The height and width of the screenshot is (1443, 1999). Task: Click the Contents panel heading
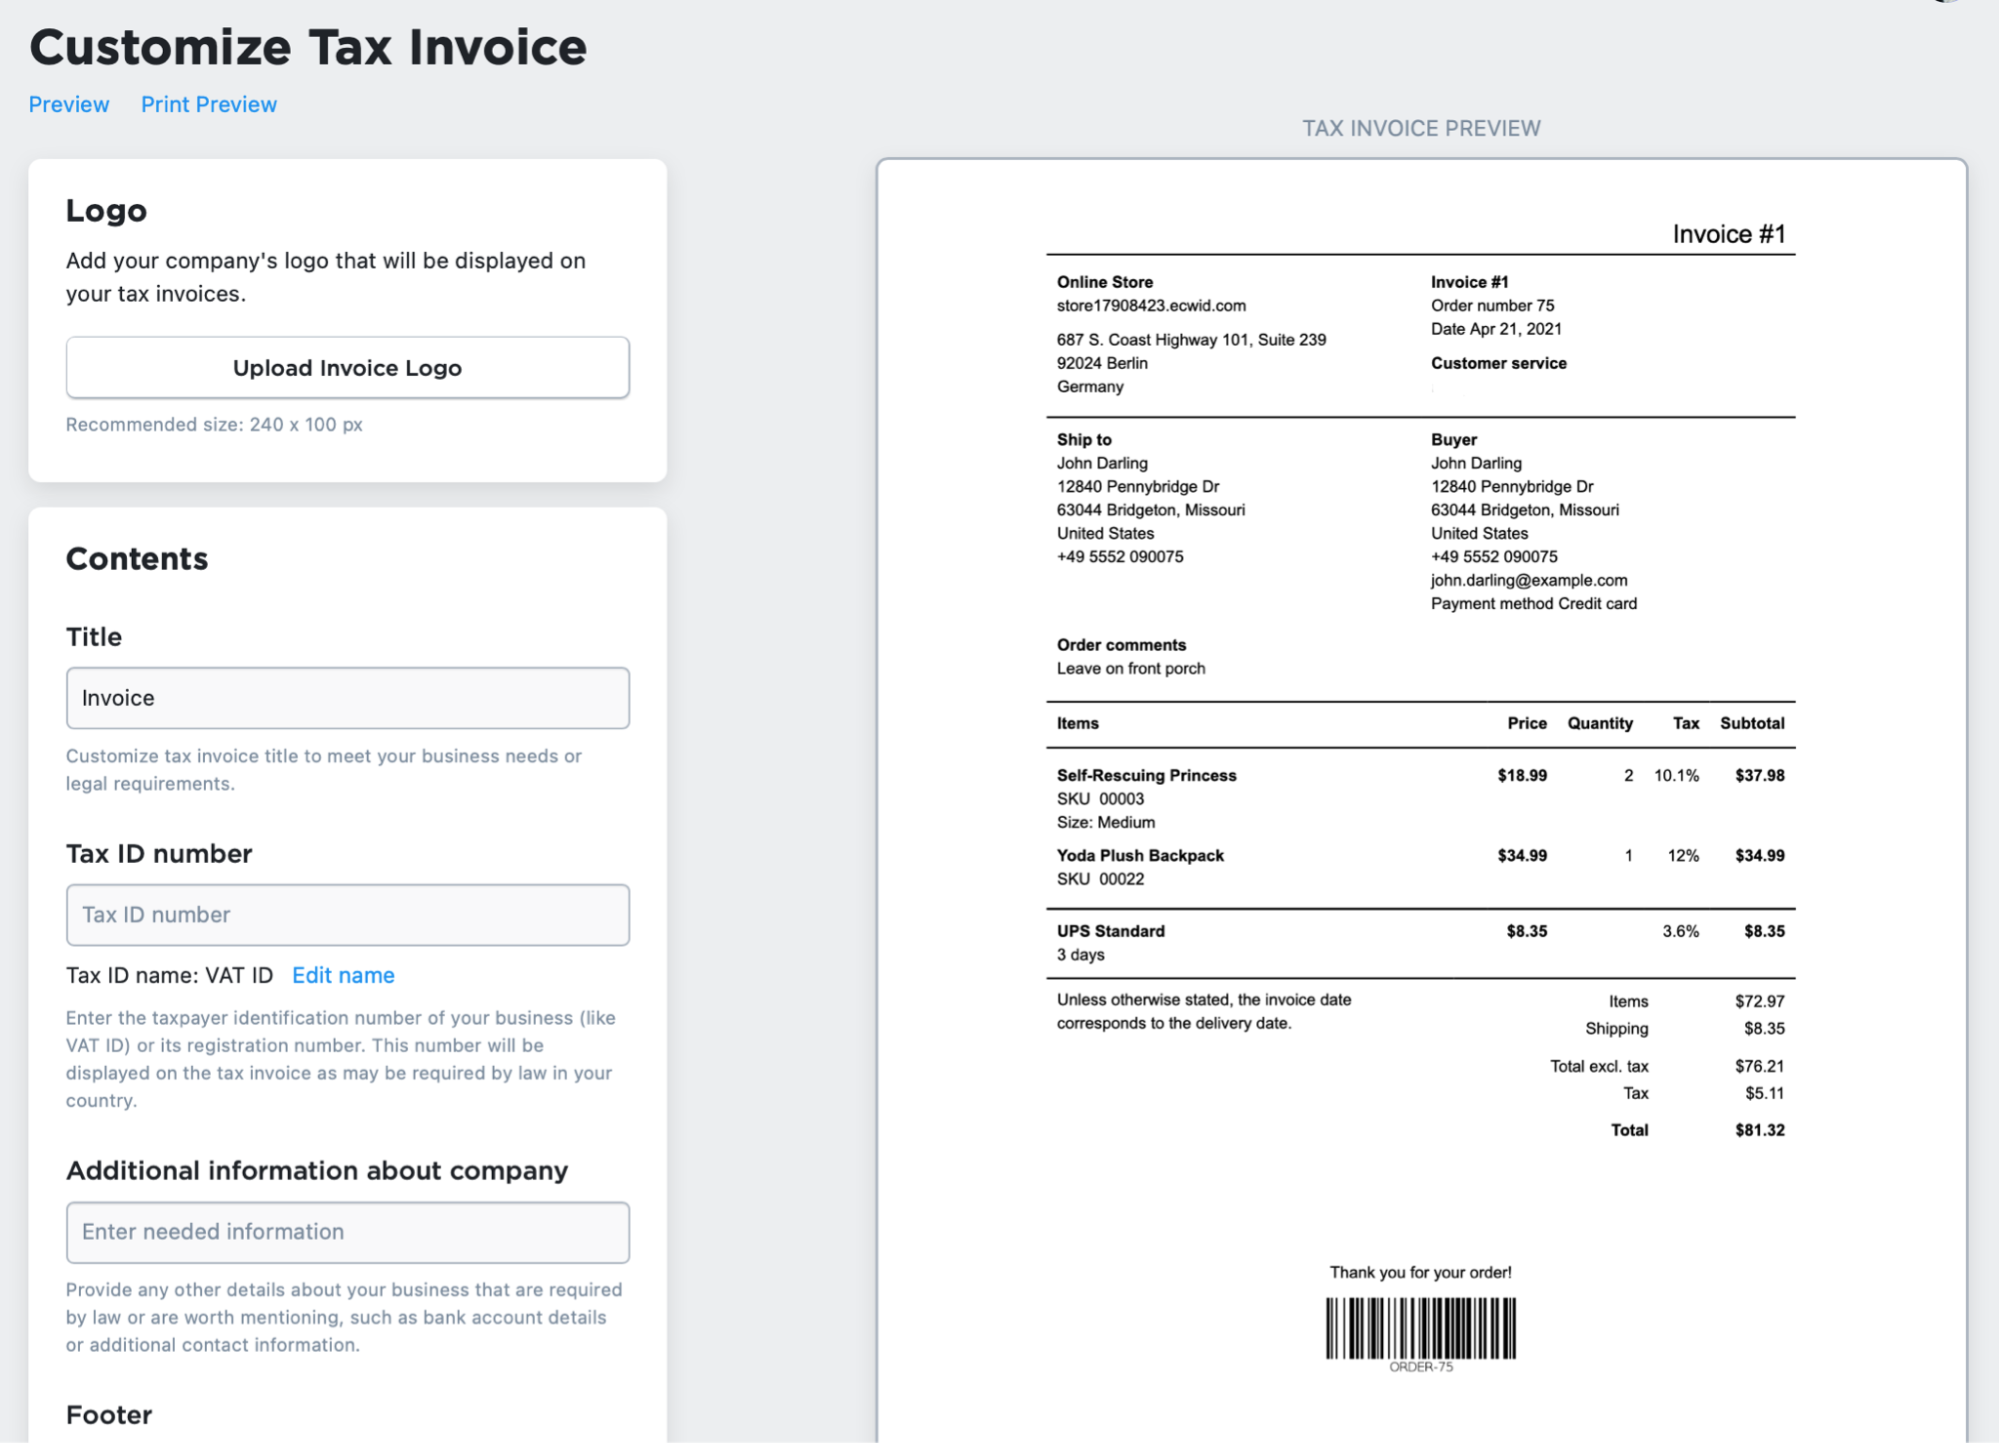(x=137, y=559)
